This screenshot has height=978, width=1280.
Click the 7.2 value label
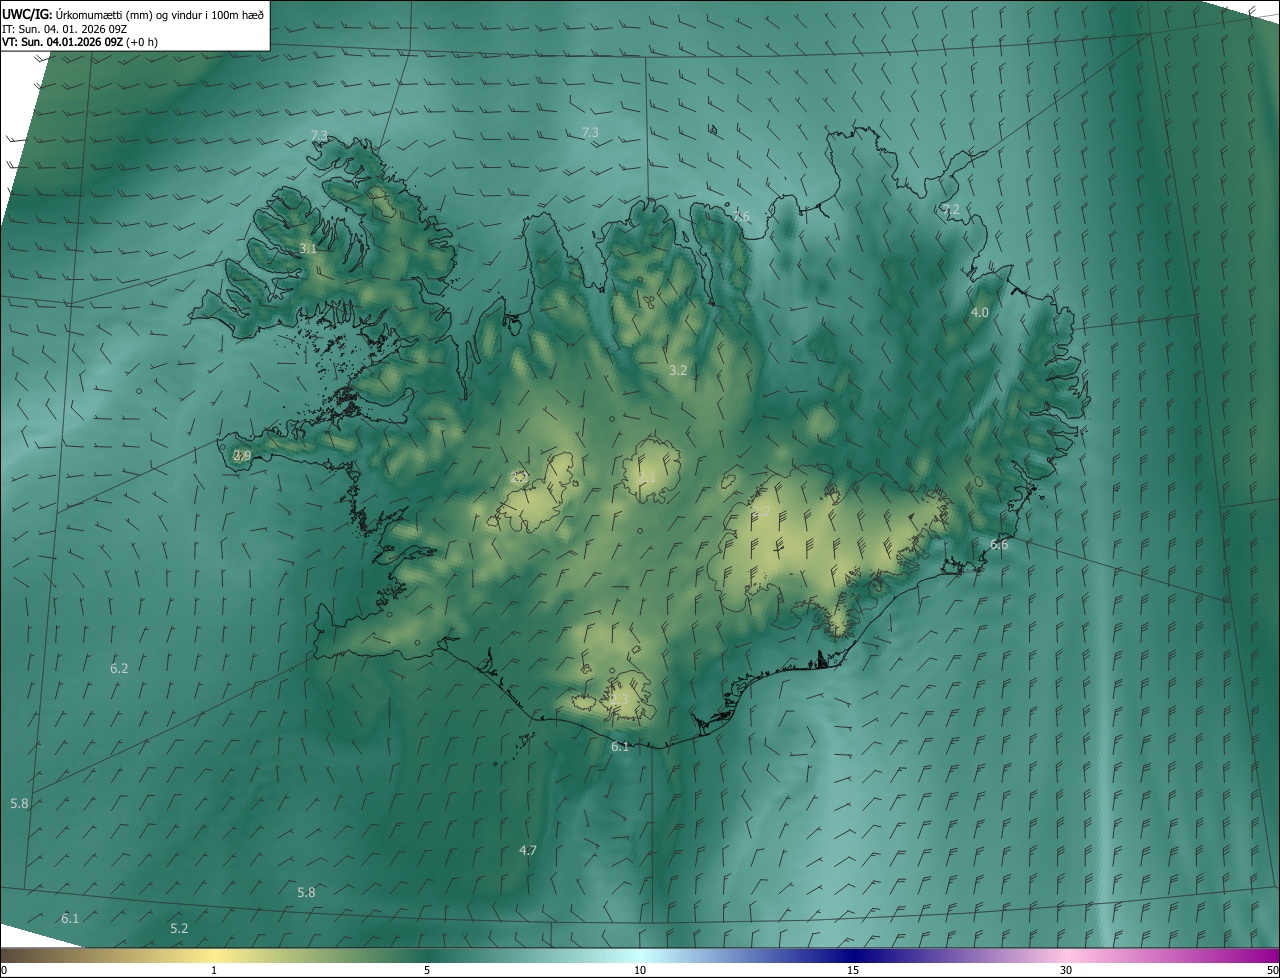[x=951, y=209]
